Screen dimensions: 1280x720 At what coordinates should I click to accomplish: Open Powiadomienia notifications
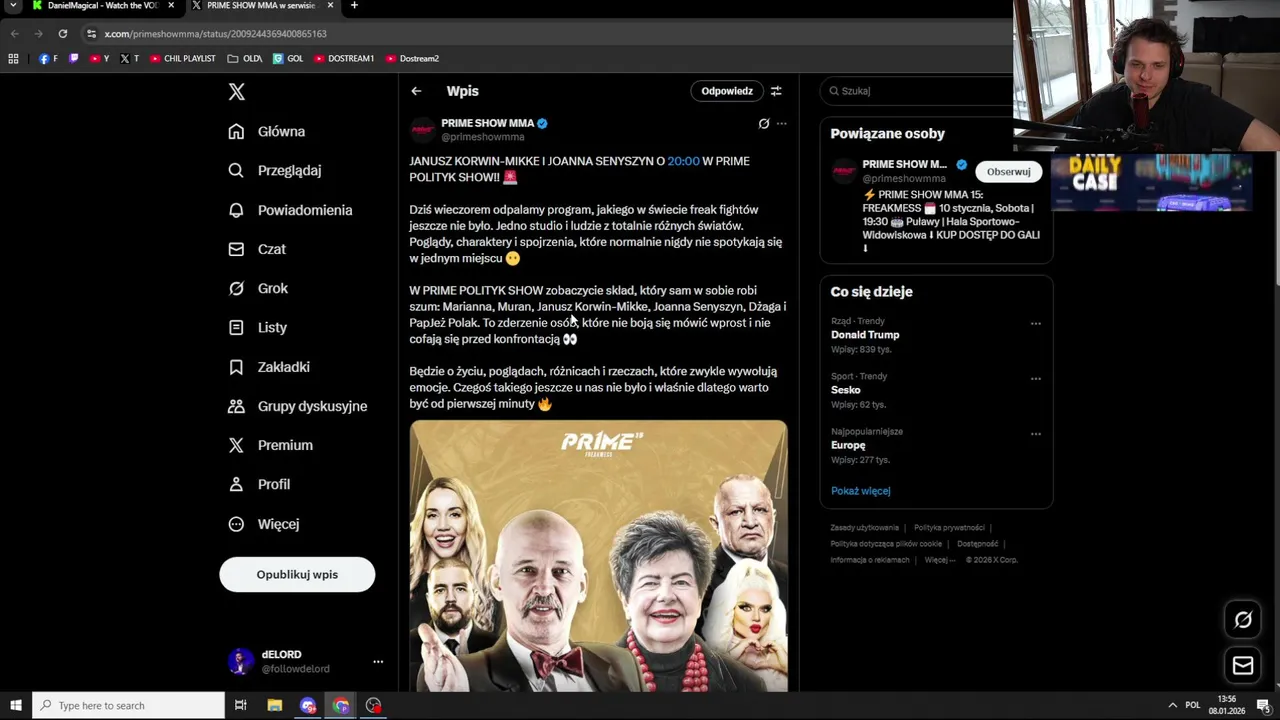[x=290, y=210]
